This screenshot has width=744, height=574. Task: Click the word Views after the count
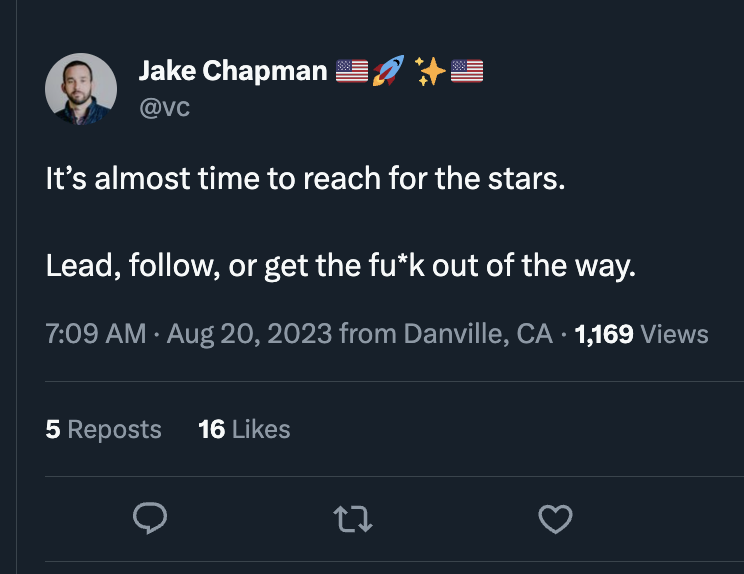pos(674,334)
